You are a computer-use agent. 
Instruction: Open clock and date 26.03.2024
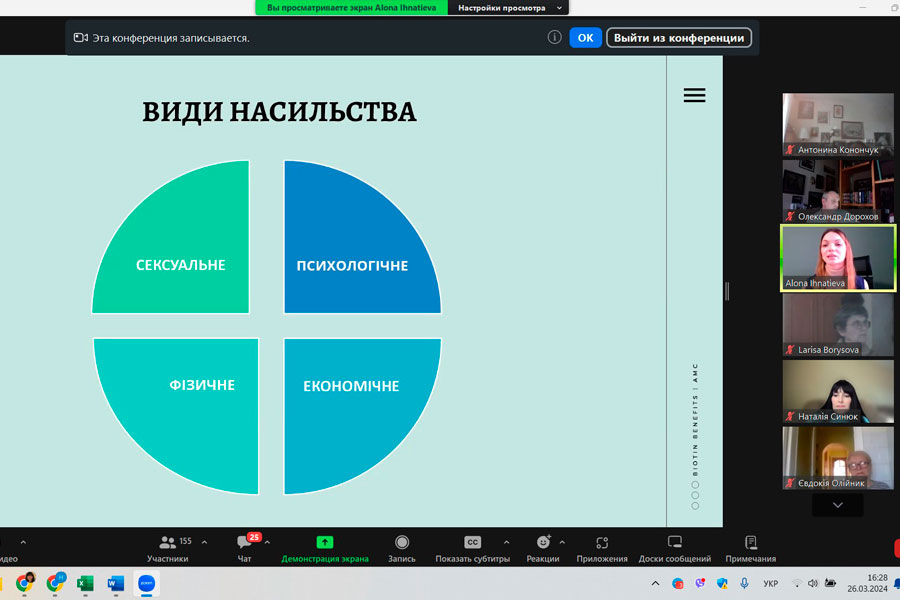(867, 583)
